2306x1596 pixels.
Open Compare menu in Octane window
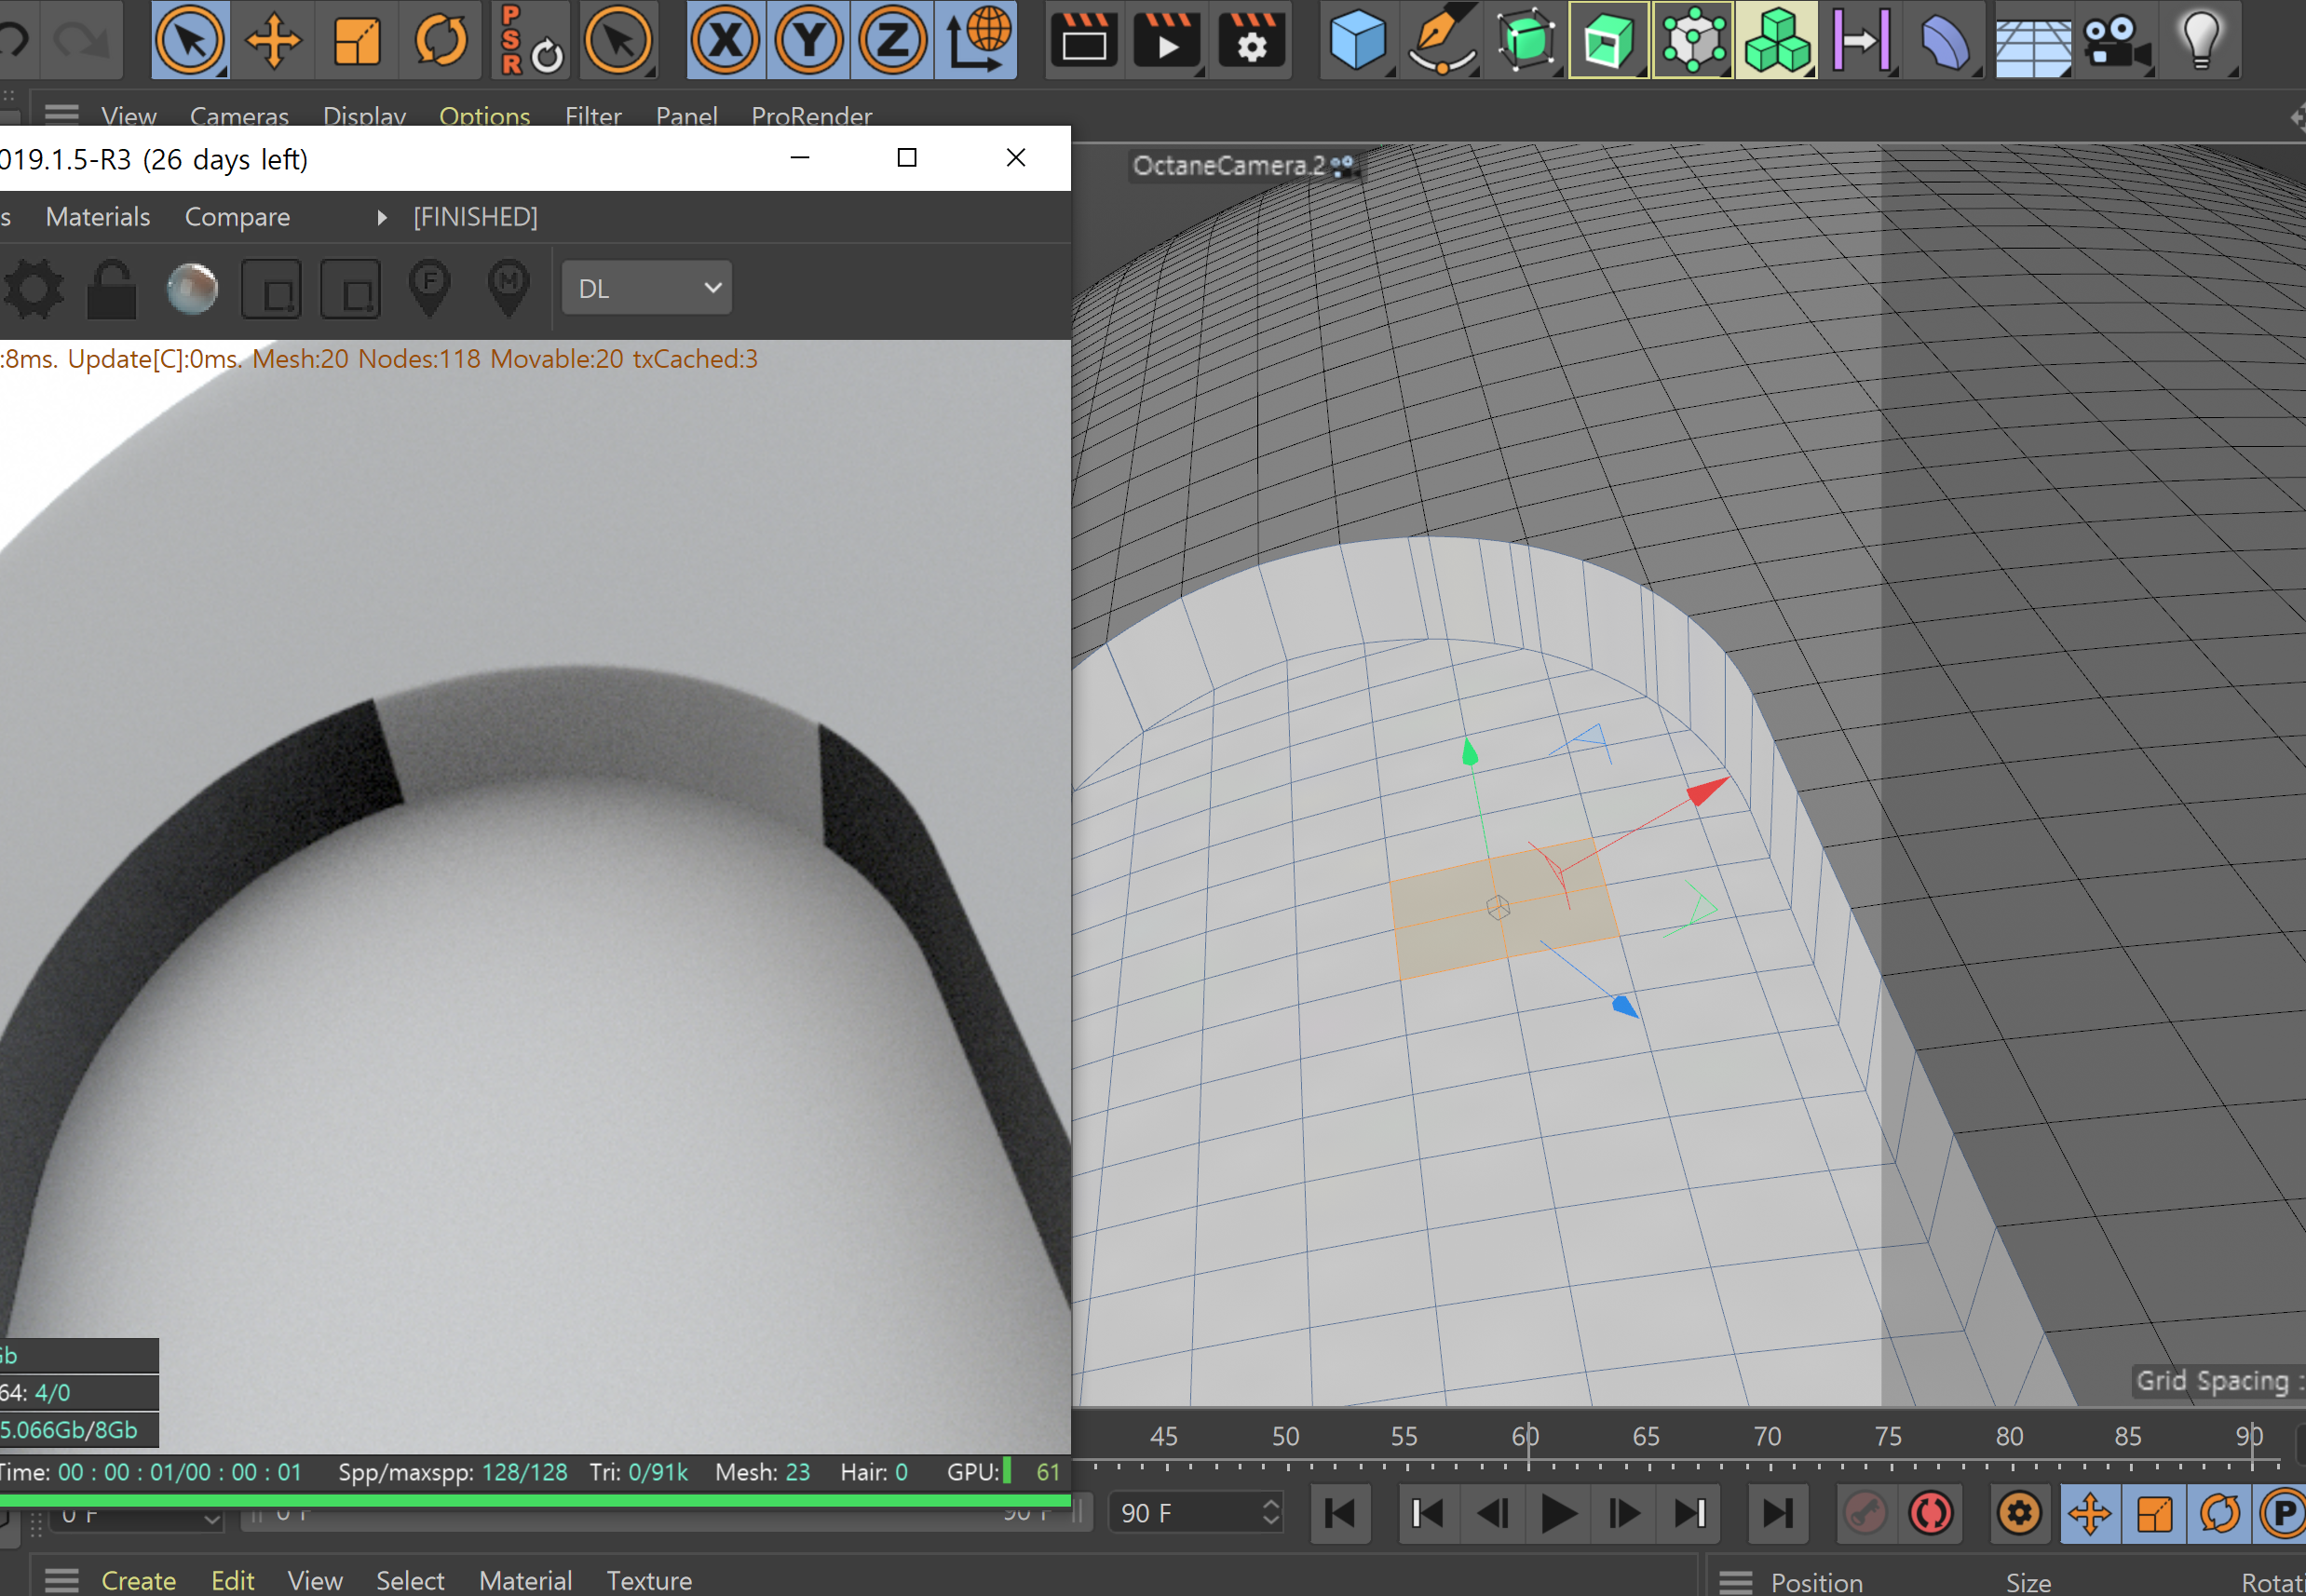[x=237, y=216]
